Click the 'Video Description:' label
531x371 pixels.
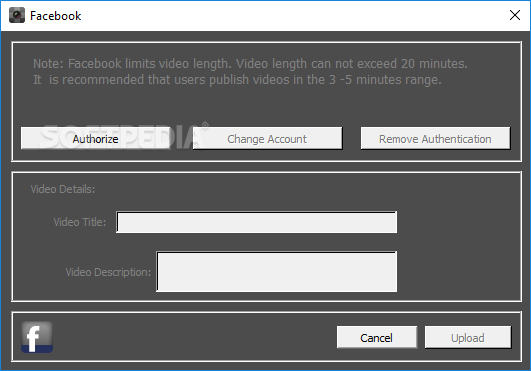(x=108, y=272)
